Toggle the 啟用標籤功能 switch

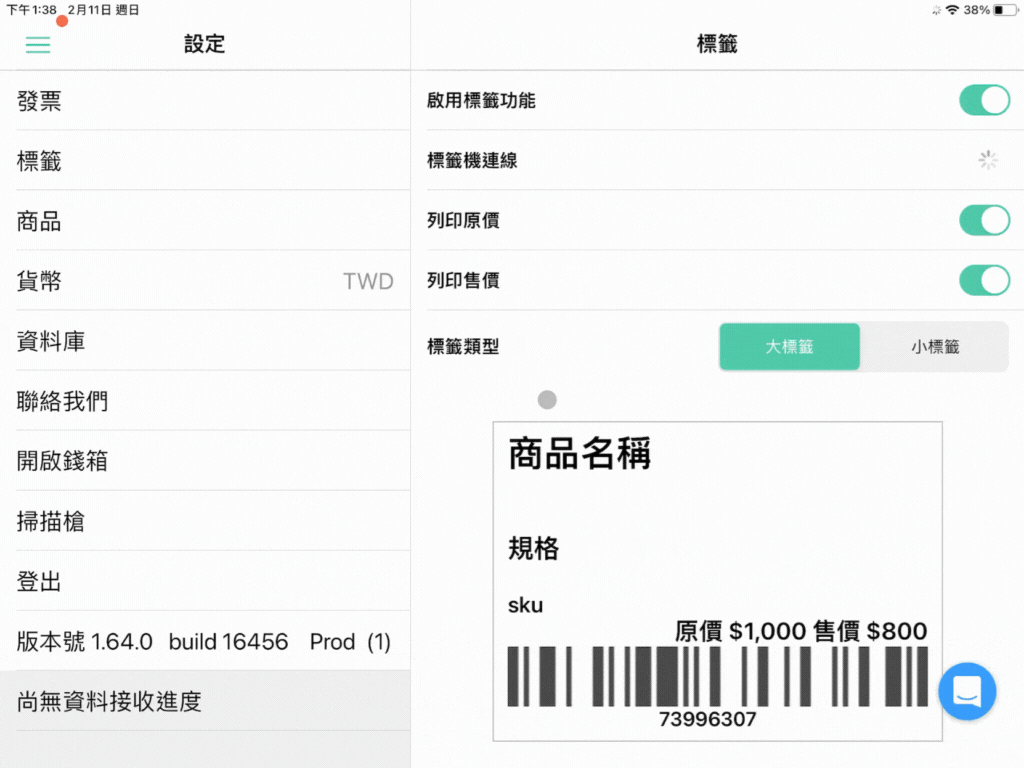click(x=984, y=100)
